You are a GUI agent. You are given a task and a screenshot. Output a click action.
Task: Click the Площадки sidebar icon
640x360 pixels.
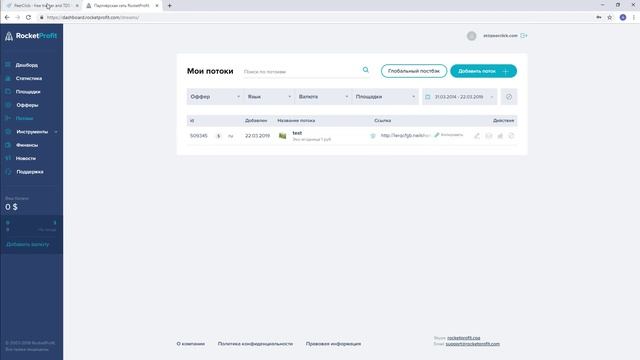(8, 91)
